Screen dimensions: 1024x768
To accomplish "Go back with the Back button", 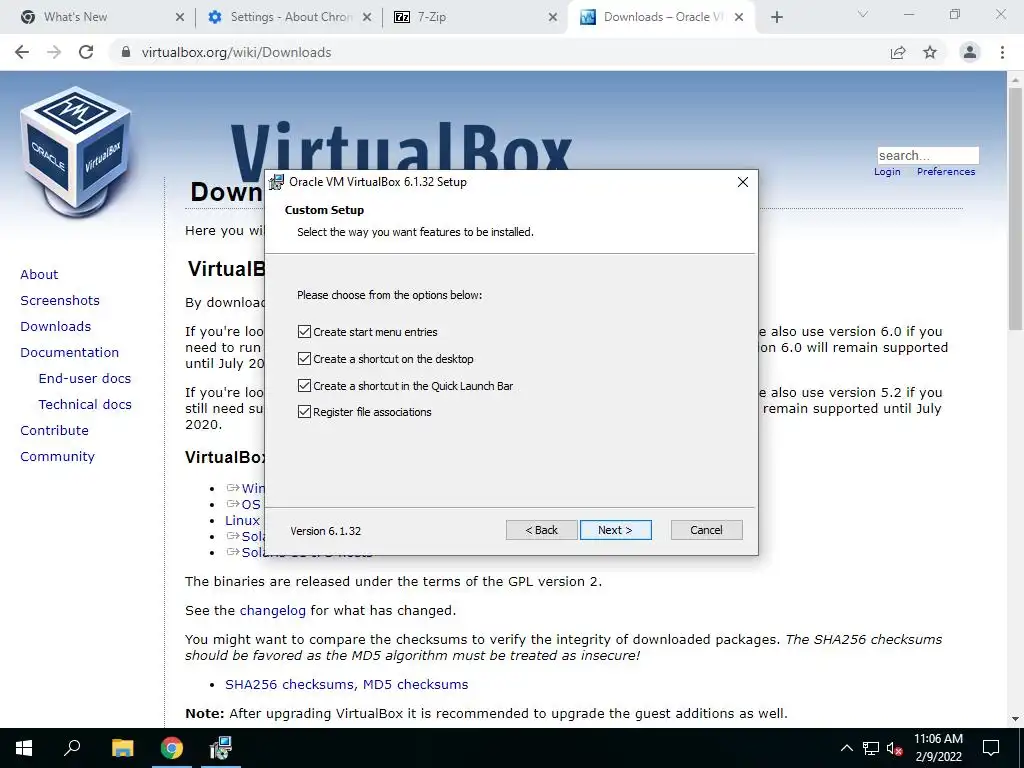I will coord(541,530).
